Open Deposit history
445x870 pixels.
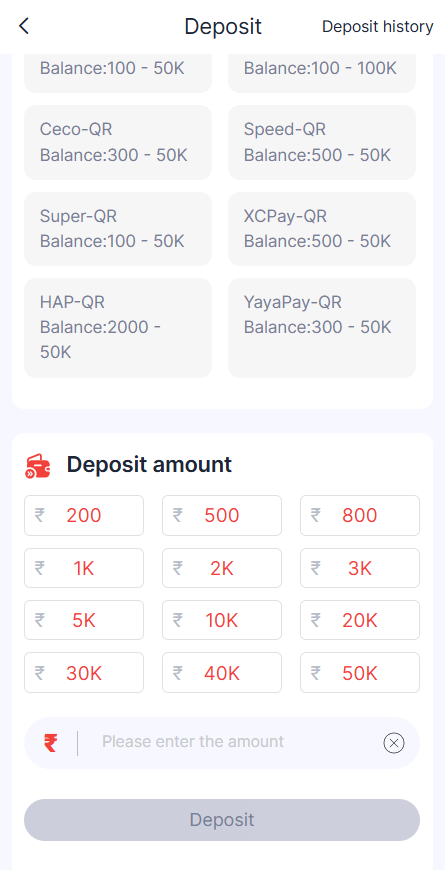tap(378, 26)
